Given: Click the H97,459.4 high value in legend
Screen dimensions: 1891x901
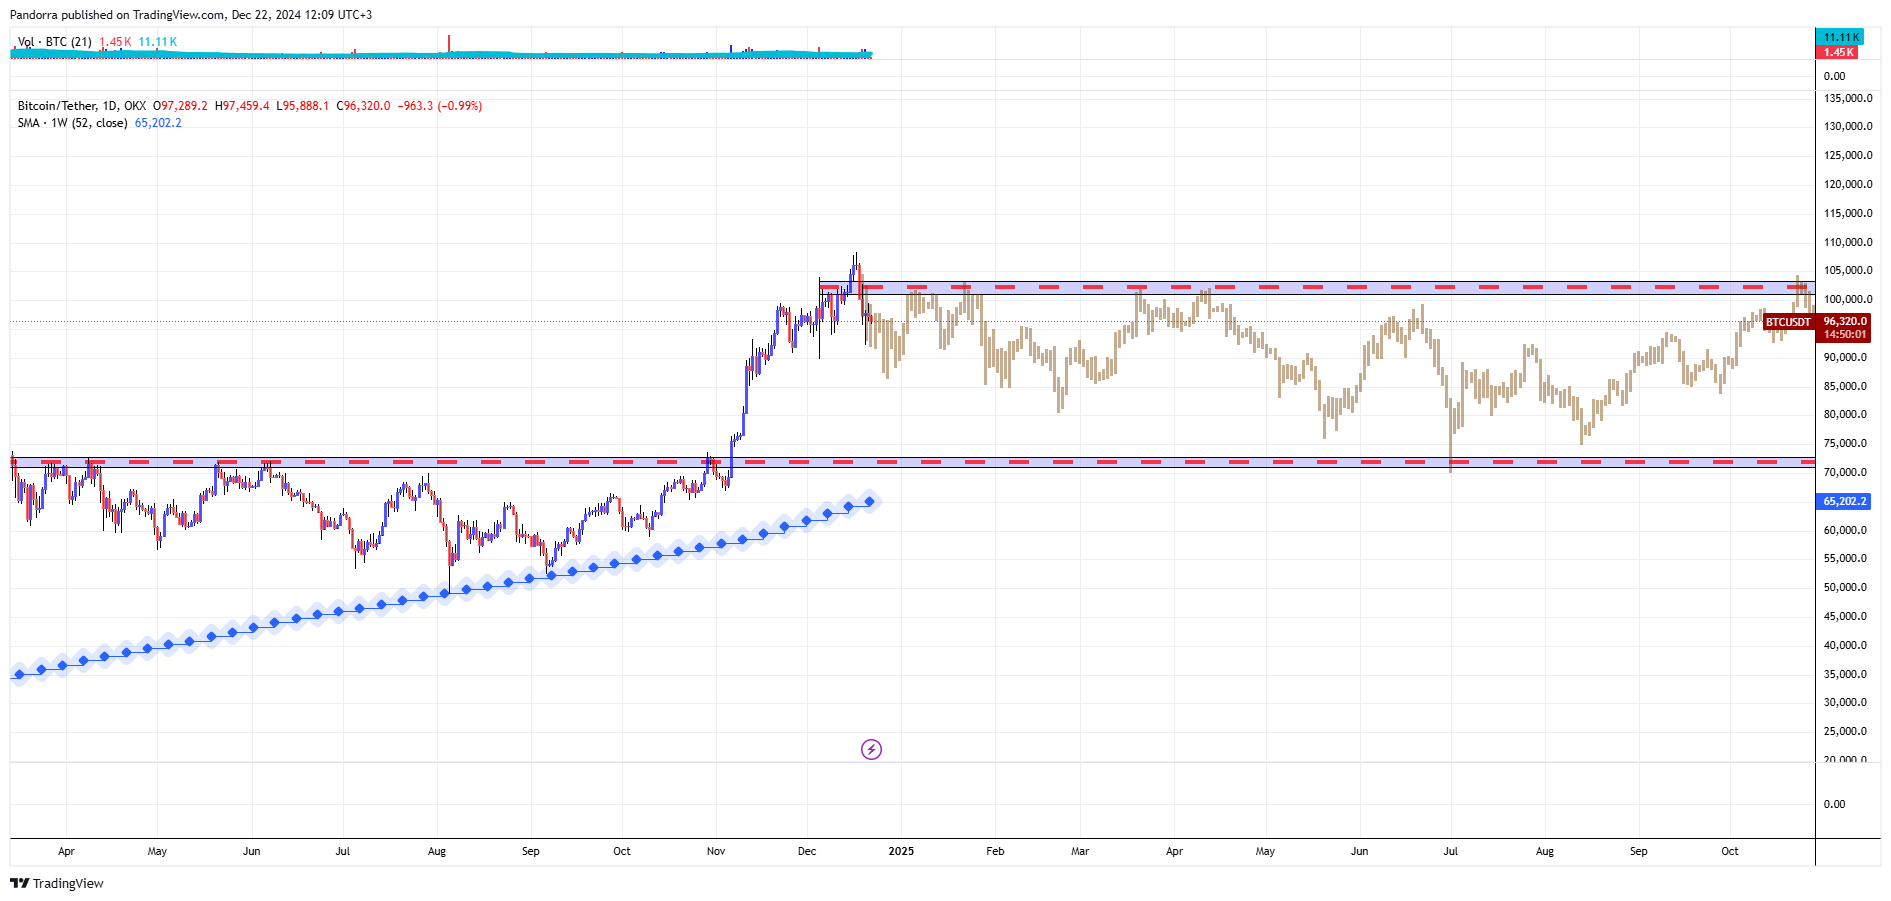Looking at the screenshot, I should (x=242, y=106).
